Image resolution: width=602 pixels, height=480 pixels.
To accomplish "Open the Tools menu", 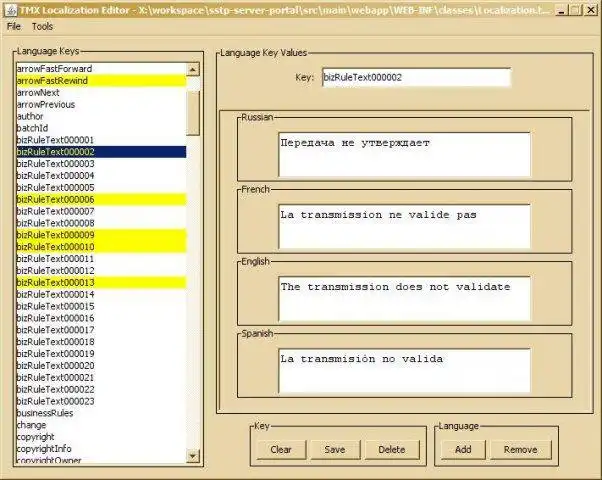I will 42,26.
